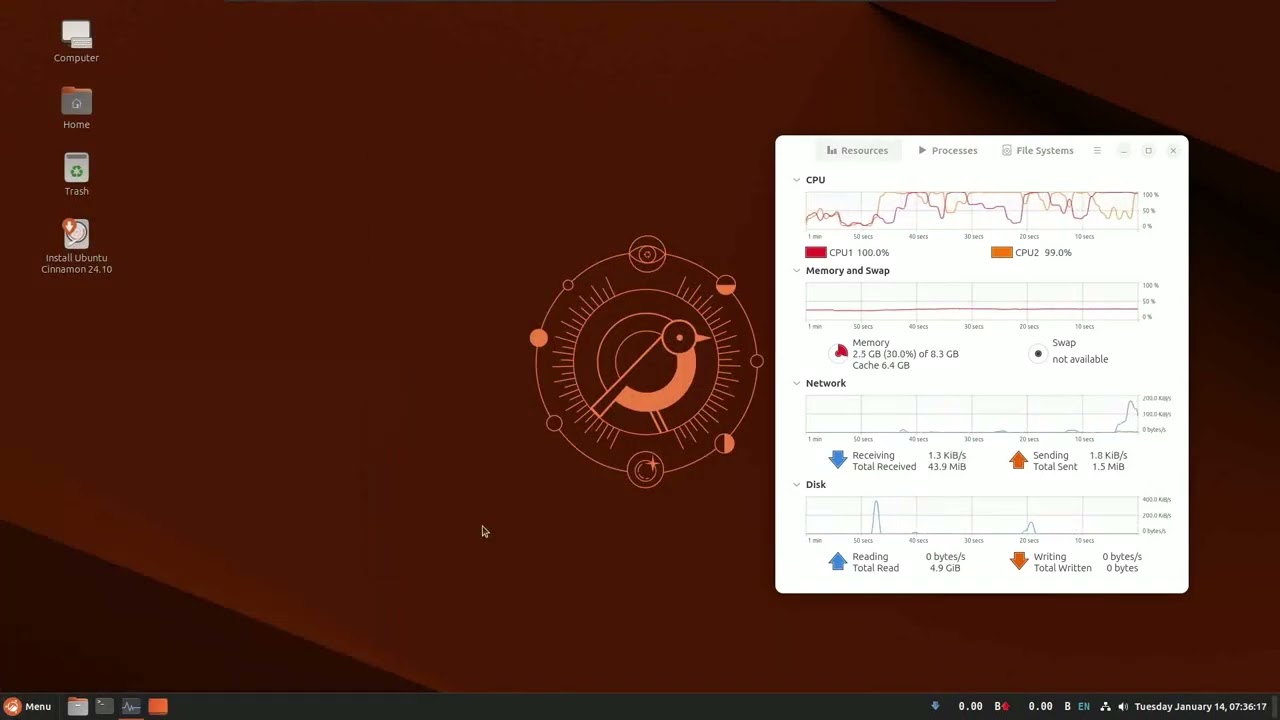1280x720 pixels.
Task: Open the calendar from the date and time
Action: pyautogui.click(x=1200, y=706)
